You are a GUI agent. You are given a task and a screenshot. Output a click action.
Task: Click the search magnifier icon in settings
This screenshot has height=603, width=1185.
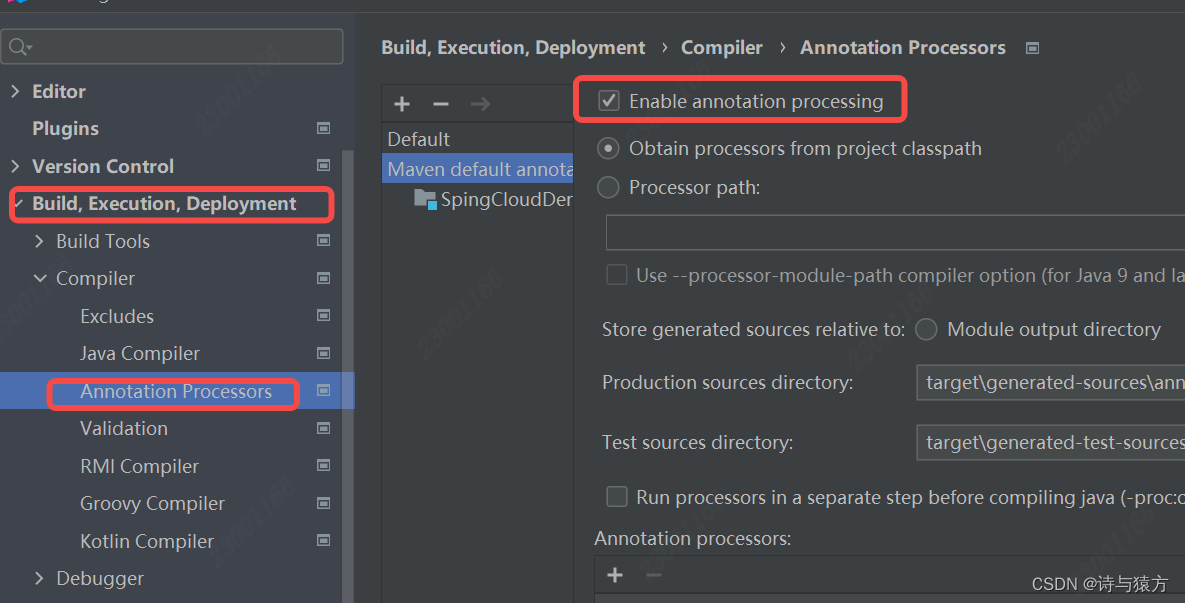pyautogui.click(x=19, y=48)
